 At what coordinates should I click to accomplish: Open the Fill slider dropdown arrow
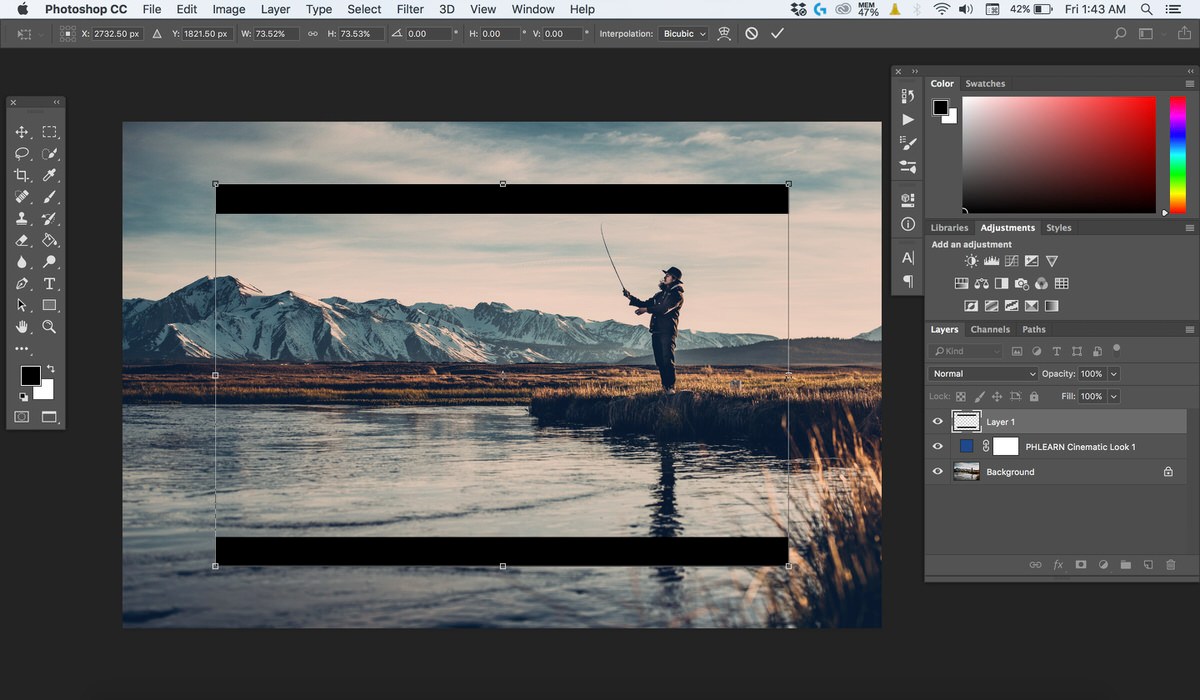point(1114,397)
